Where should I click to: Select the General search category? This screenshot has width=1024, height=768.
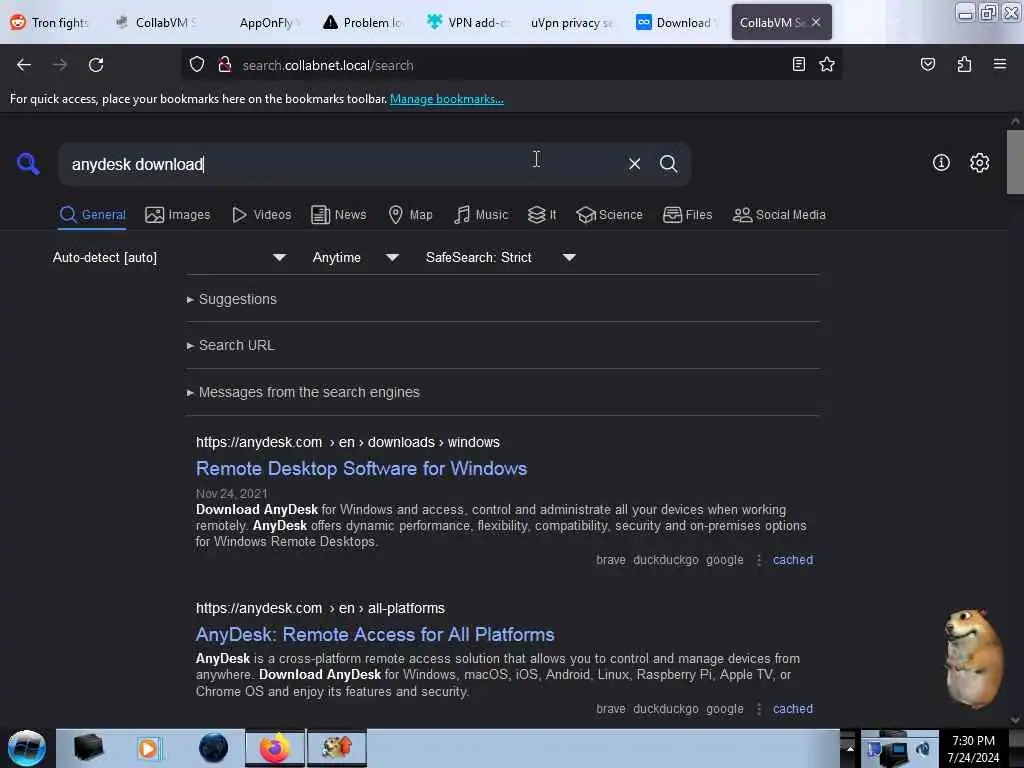click(x=92, y=214)
